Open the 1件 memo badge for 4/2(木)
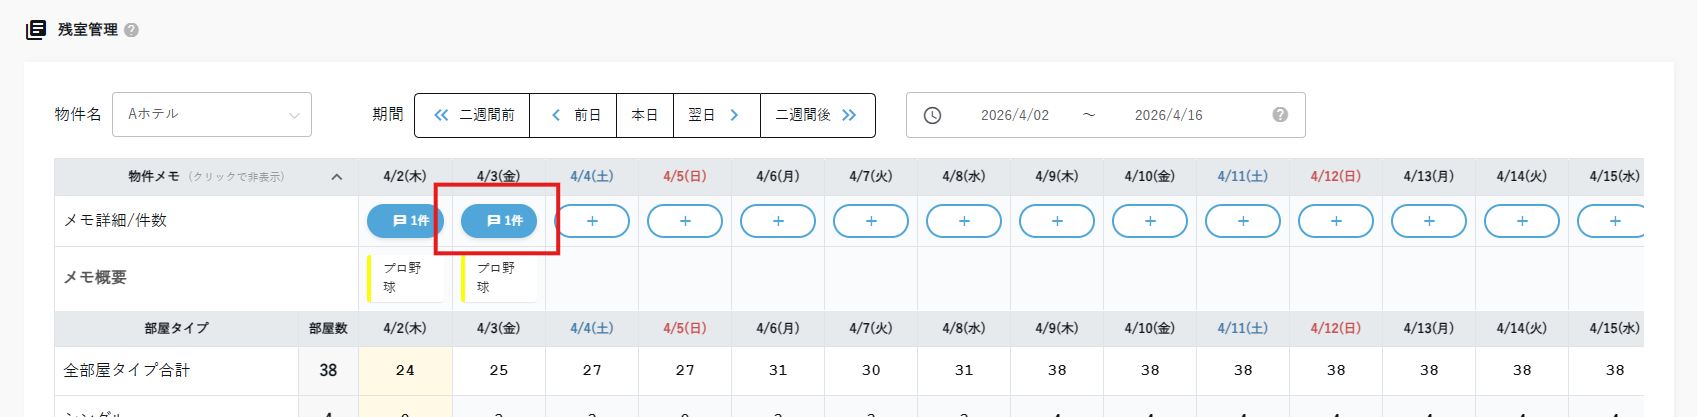 click(x=405, y=221)
